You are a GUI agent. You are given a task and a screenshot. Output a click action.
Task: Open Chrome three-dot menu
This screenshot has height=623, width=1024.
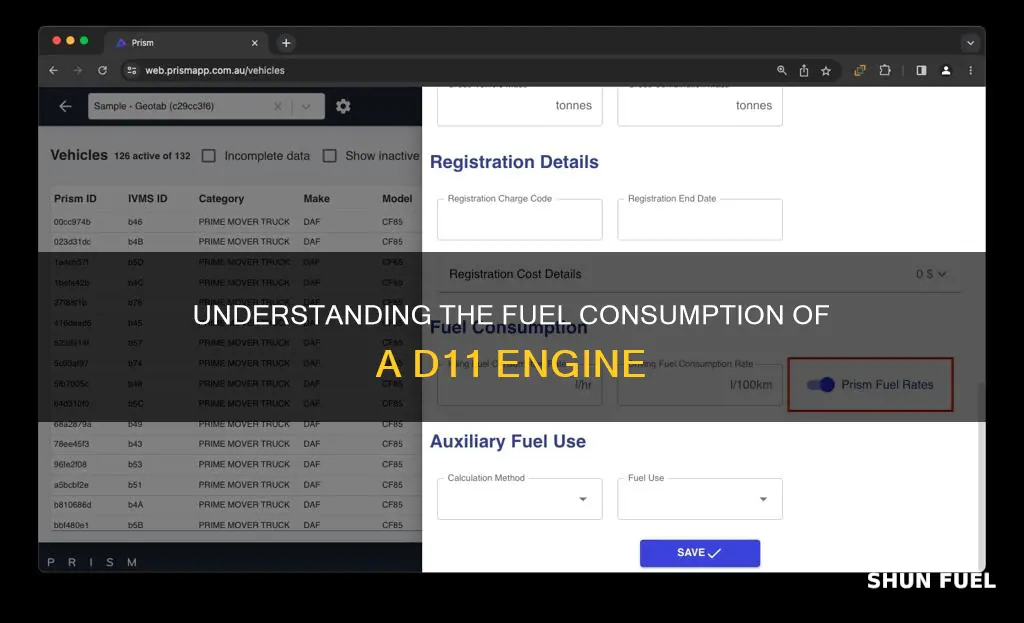[x=970, y=71]
